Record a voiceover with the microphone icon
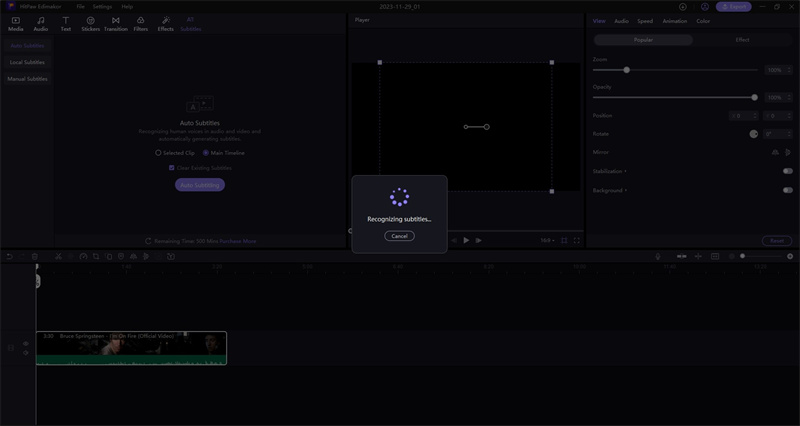 click(x=658, y=257)
